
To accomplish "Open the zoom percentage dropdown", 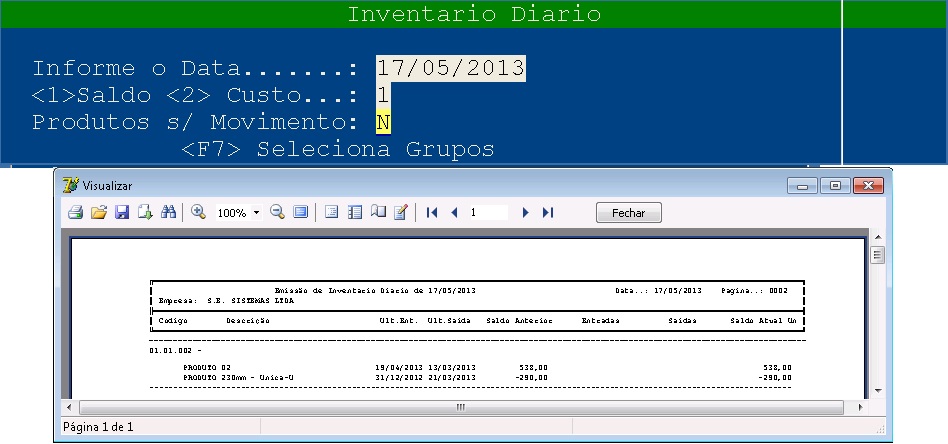I will (x=256, y=213).
